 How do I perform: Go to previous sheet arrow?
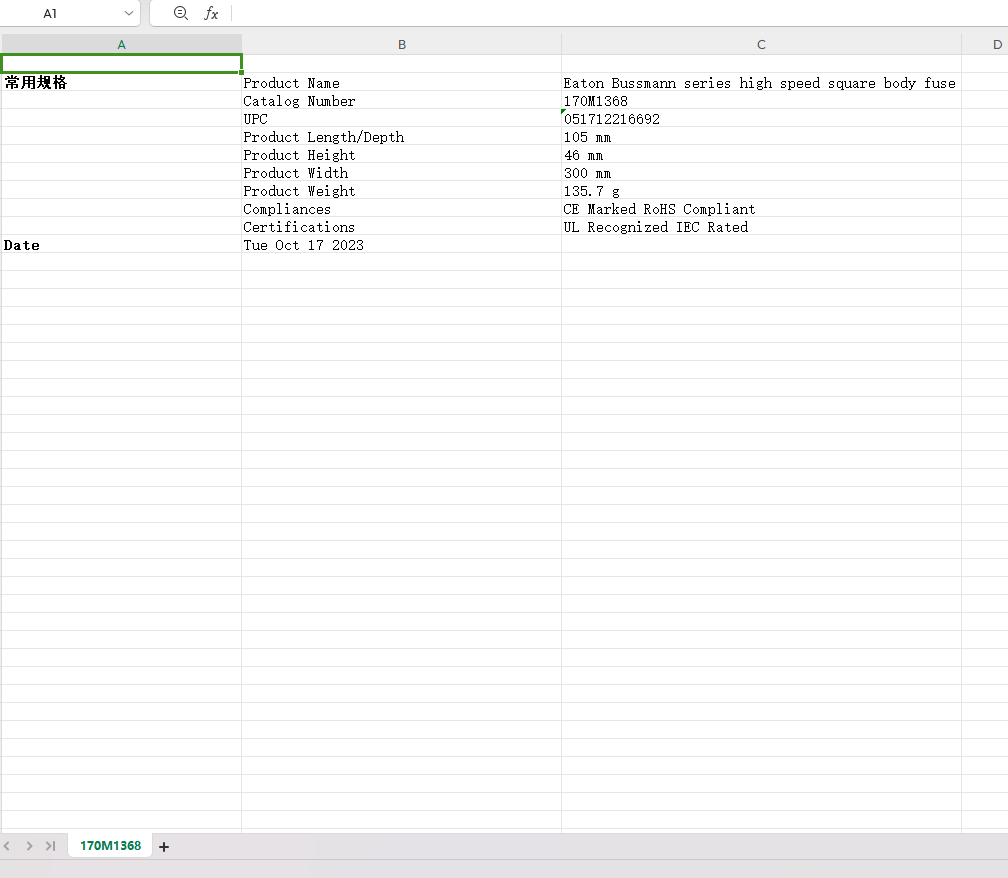(7, 846)
